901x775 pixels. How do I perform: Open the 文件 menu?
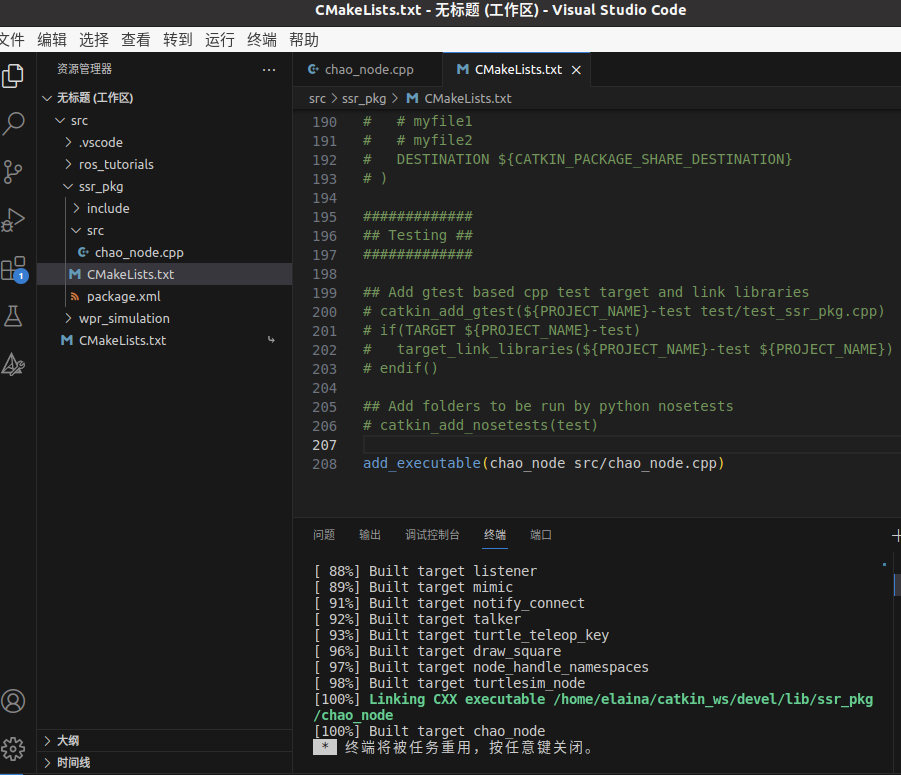point(11,40)
